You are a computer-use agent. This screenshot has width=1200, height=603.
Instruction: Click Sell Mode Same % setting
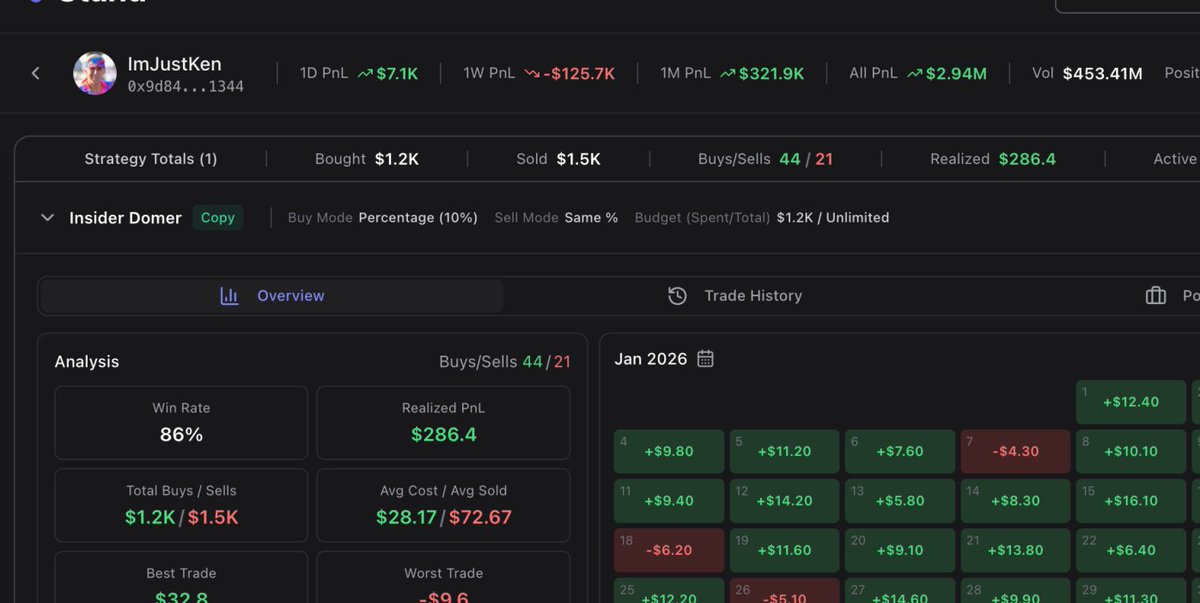pyautogui.click(x=556, y=217)
